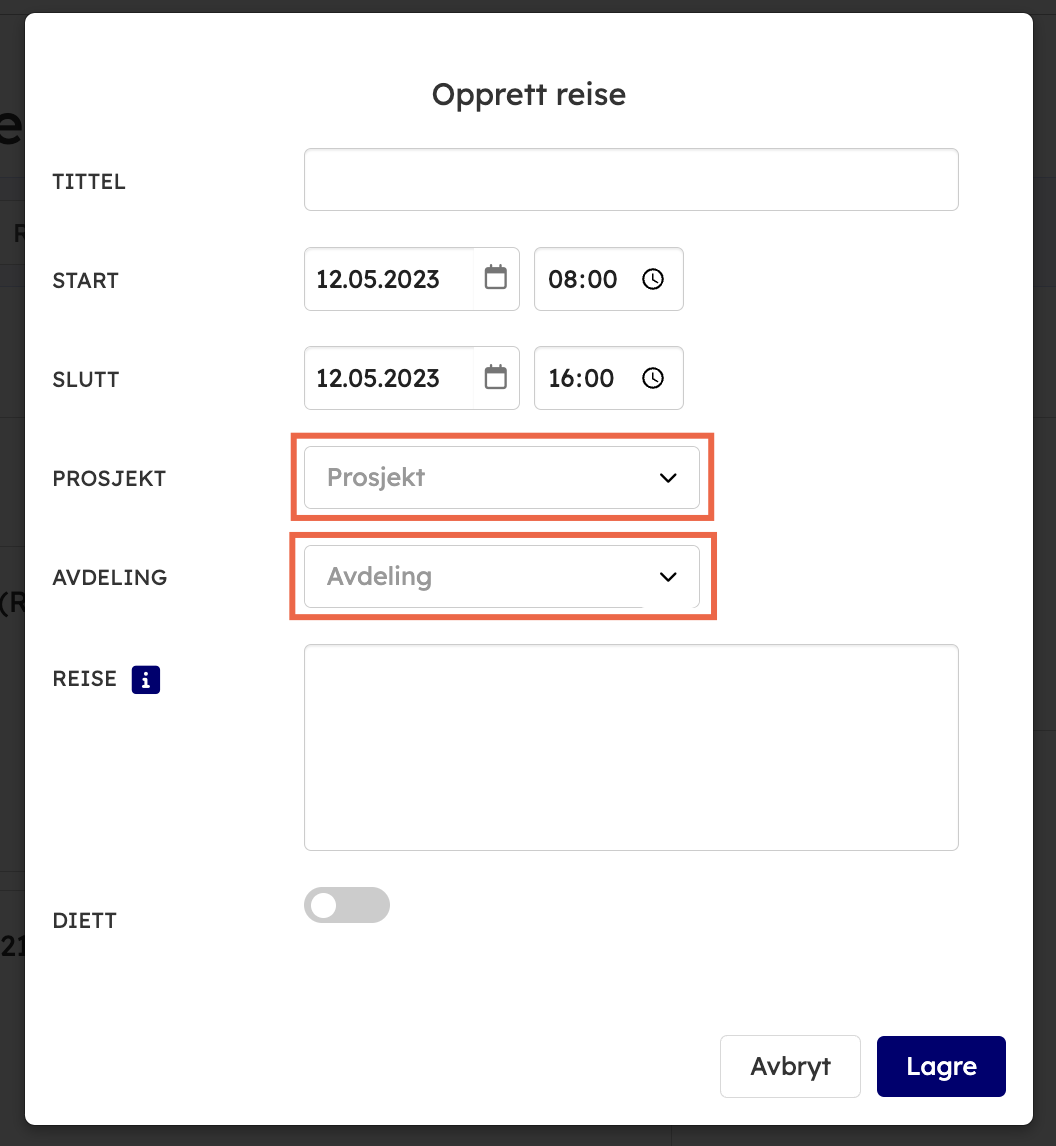Select the START time 08:00 value
The image size is (1056, 1146).
(x=583, y=279)
